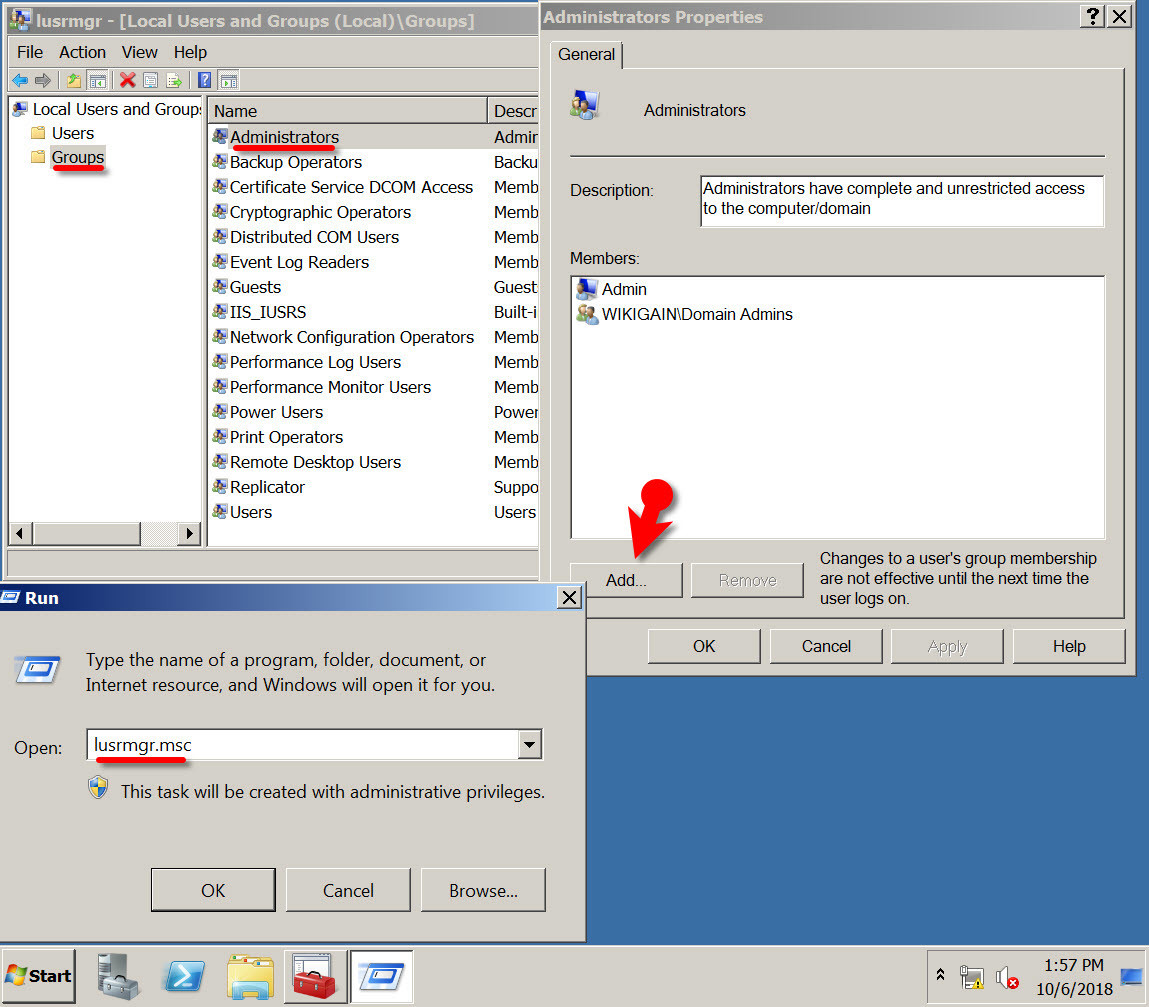1149x1007 pixels.
Task: Toggle Show/Hide Action Pane toolbar icon
Action: click(x=229, y=80)
